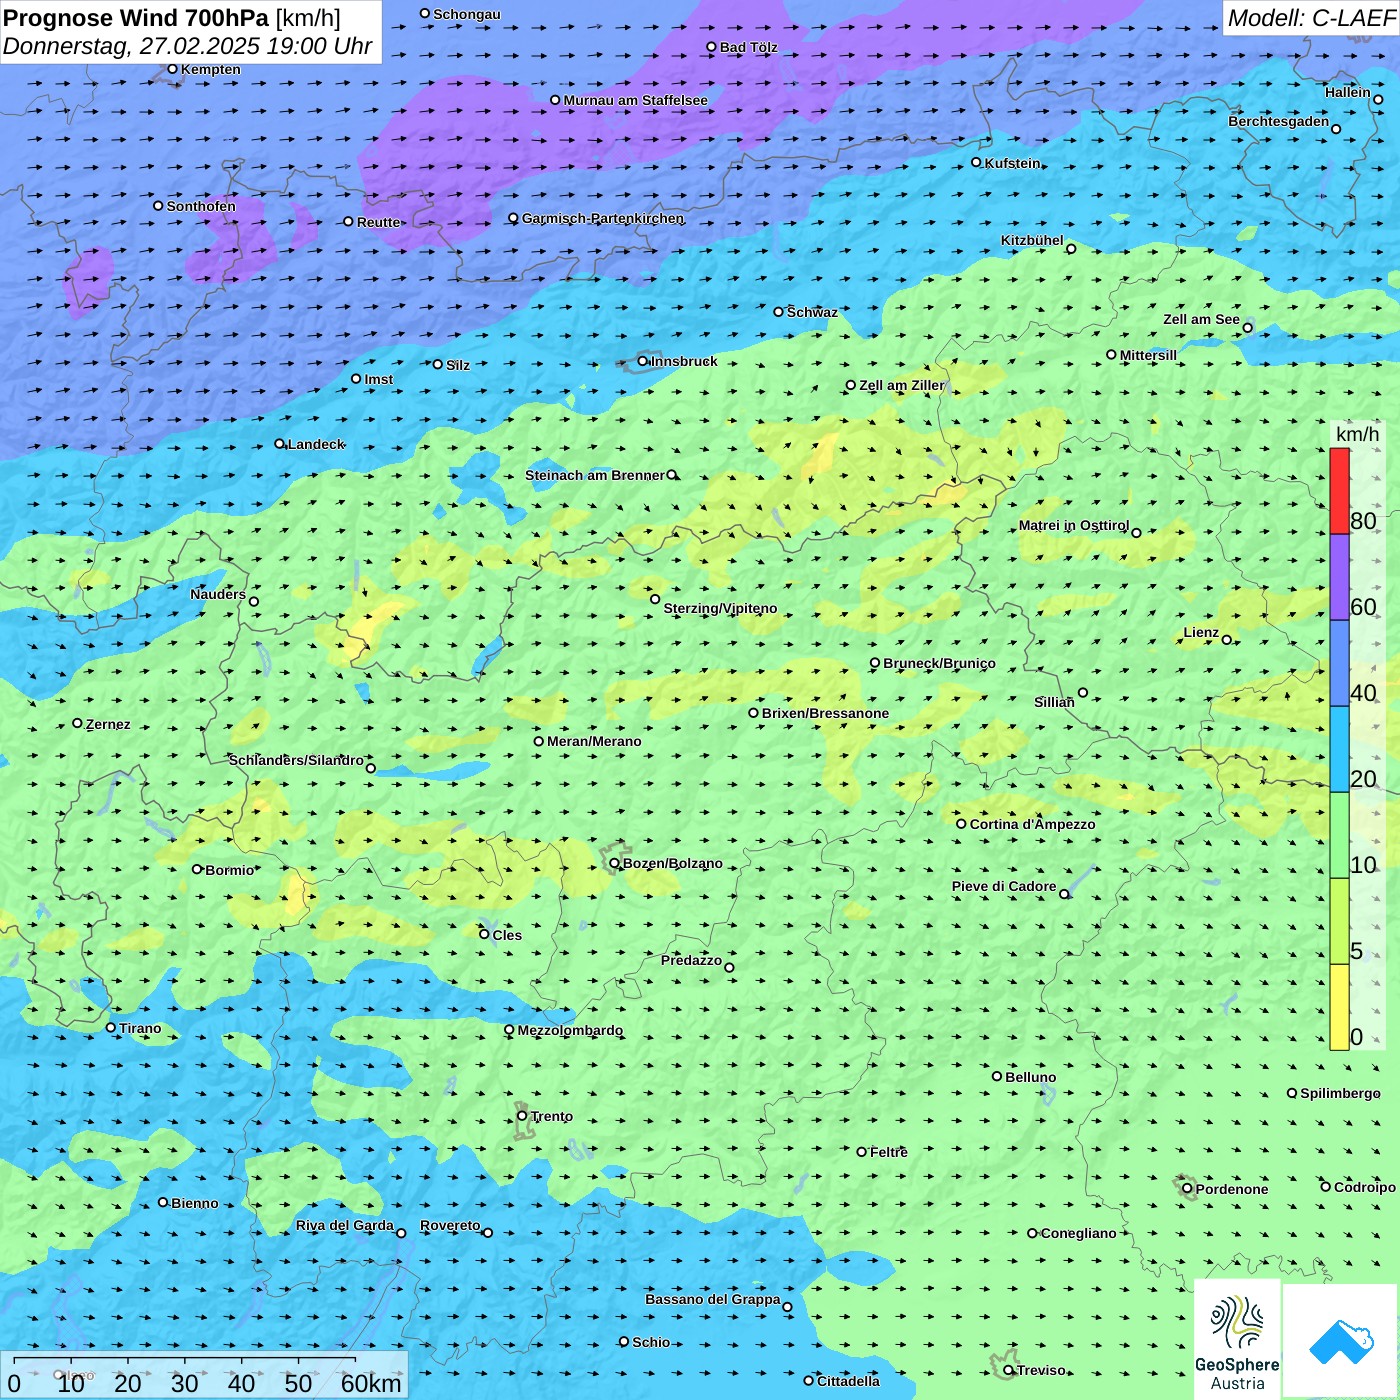Select the purple 60 km/h legend band

(1339, 577)
